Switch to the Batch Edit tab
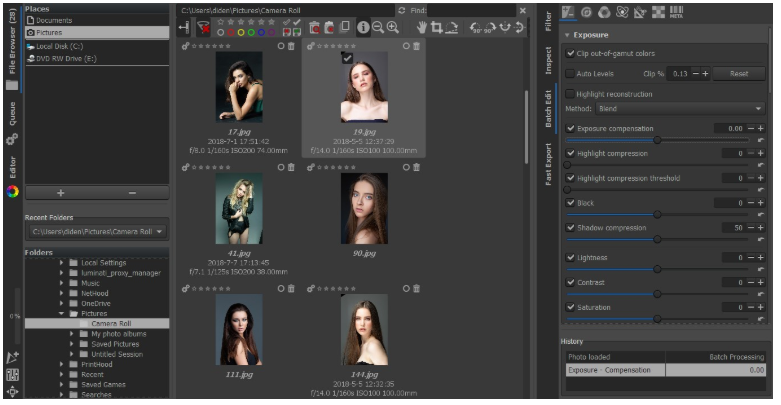 (x=547, y=108)
